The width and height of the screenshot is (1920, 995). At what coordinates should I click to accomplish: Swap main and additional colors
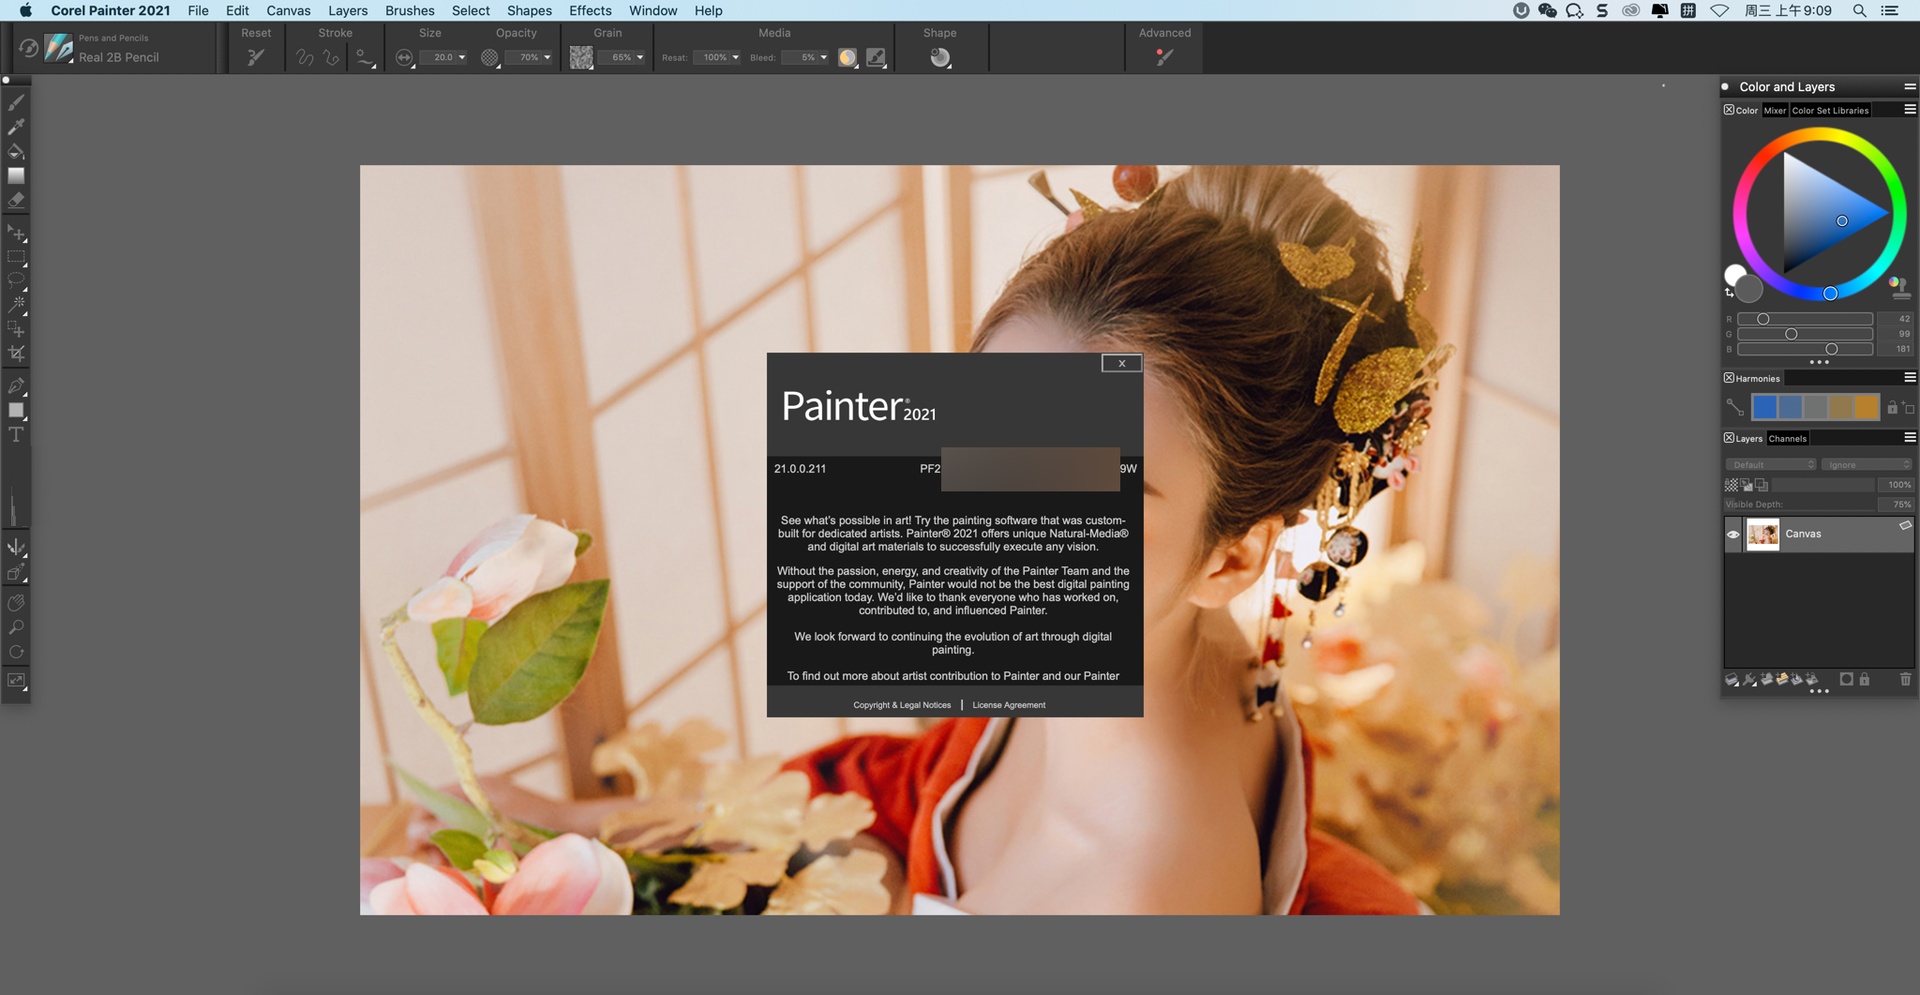[1729, 293]
